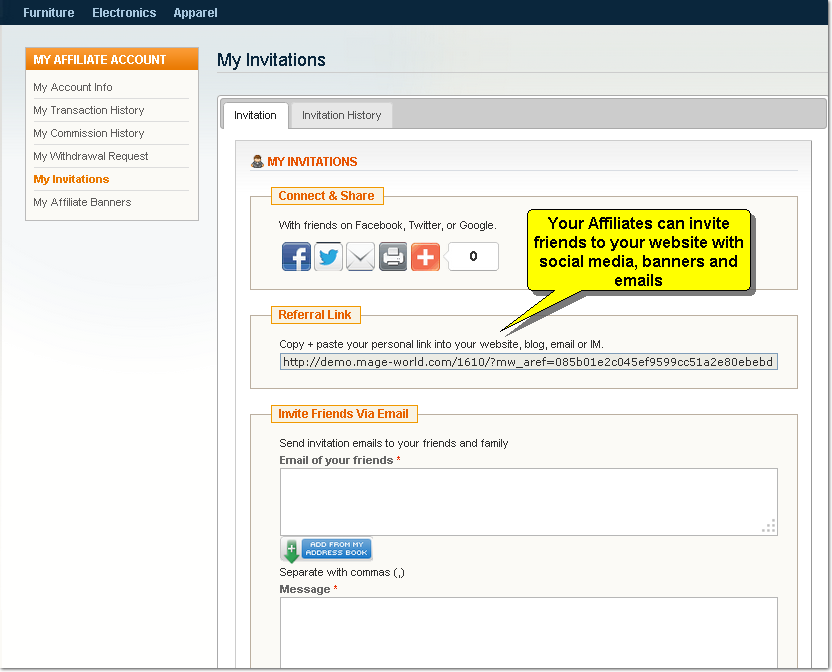Click the Connect & Share legend

tap(327, 196)
